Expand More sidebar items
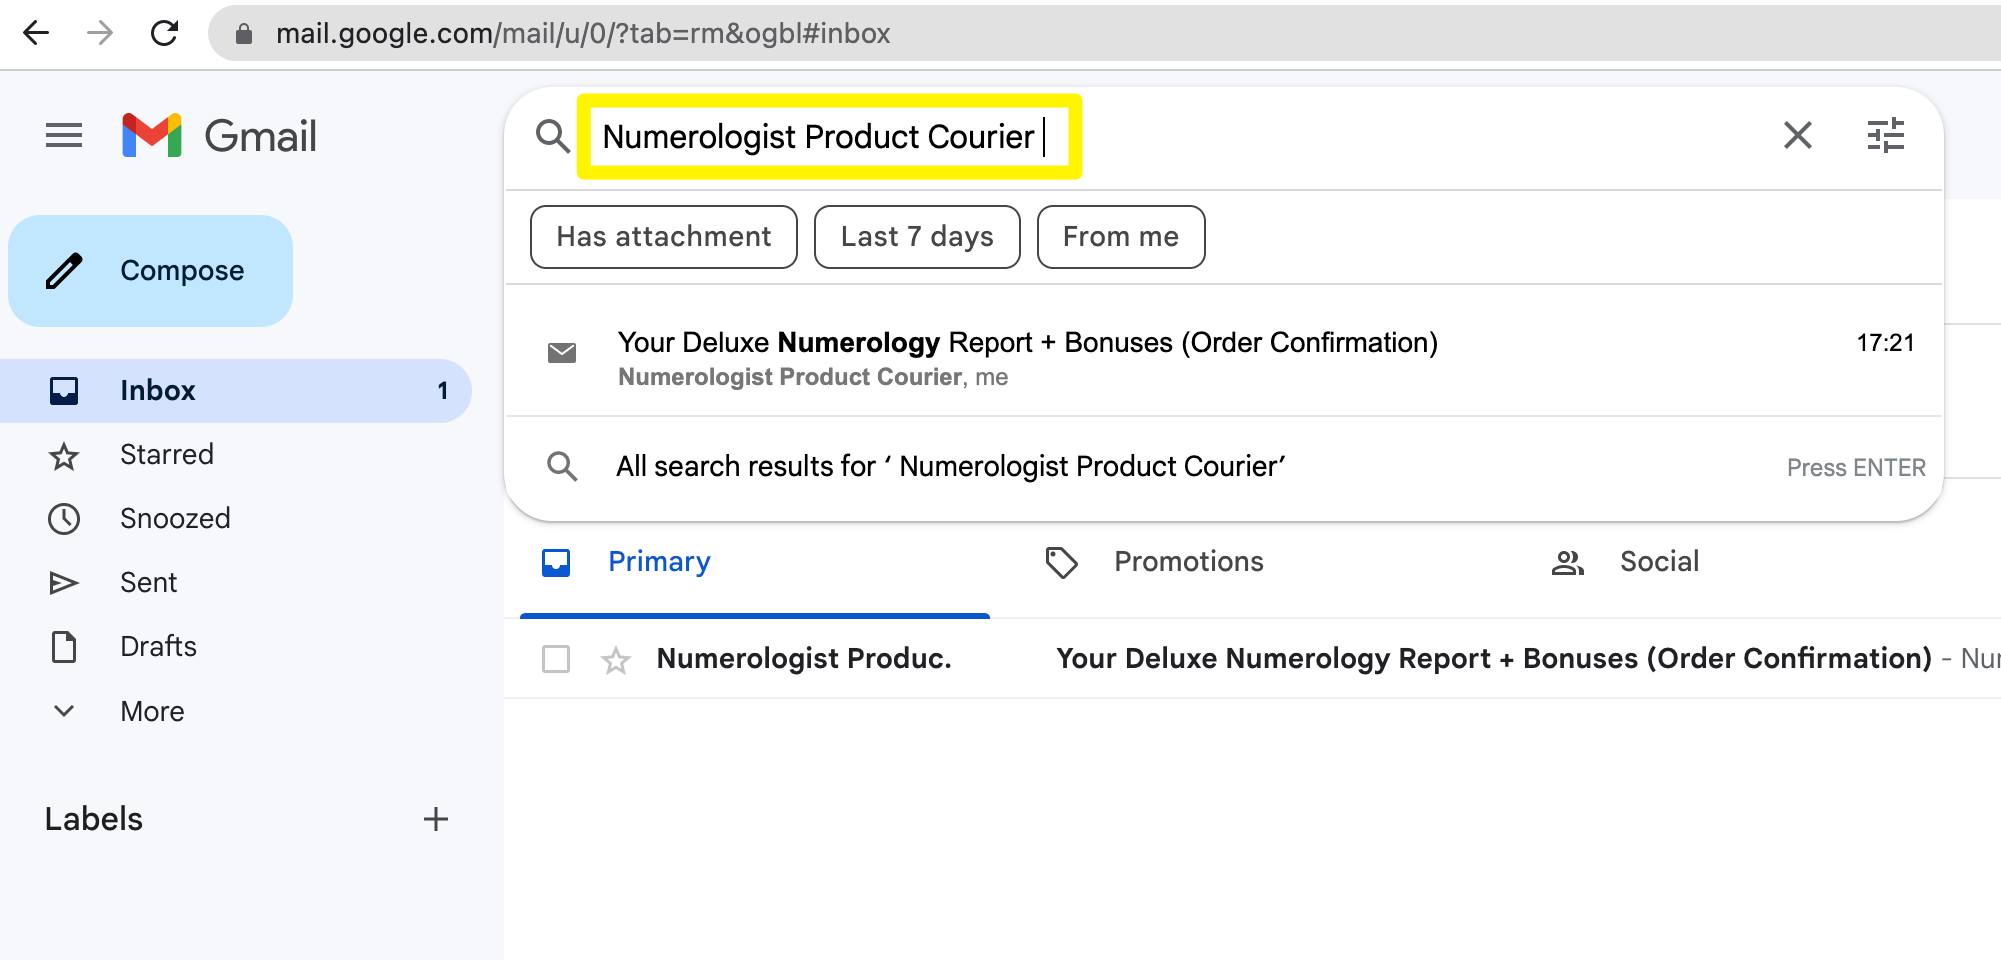The image size is (2001, 960). (x=152, y=711)
